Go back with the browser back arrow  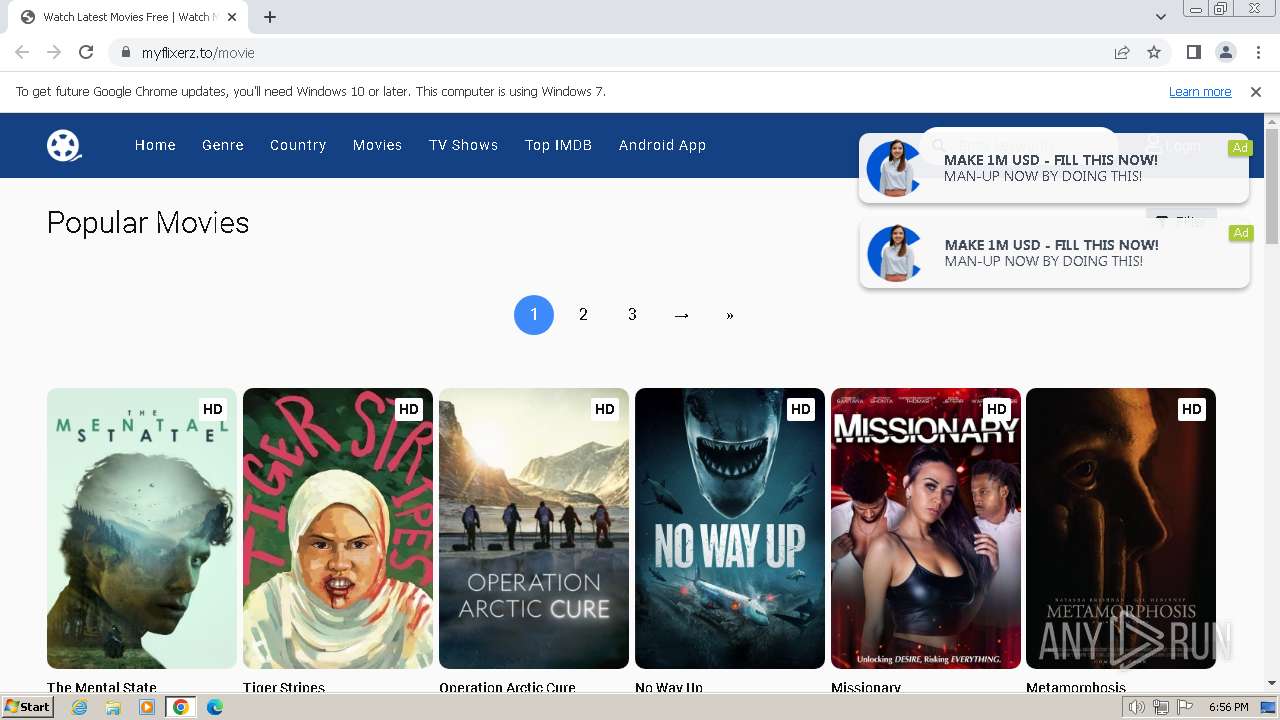click(x=22, y=53)
